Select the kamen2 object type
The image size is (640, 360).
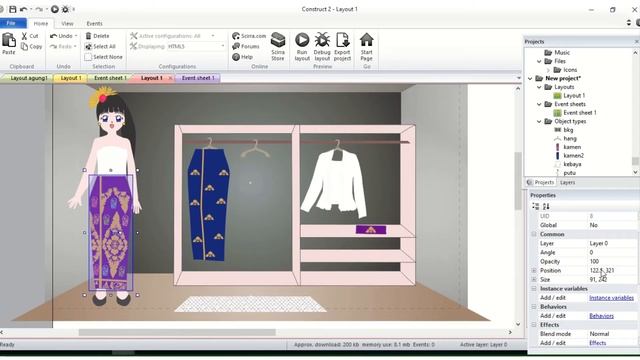coord(573,156)
